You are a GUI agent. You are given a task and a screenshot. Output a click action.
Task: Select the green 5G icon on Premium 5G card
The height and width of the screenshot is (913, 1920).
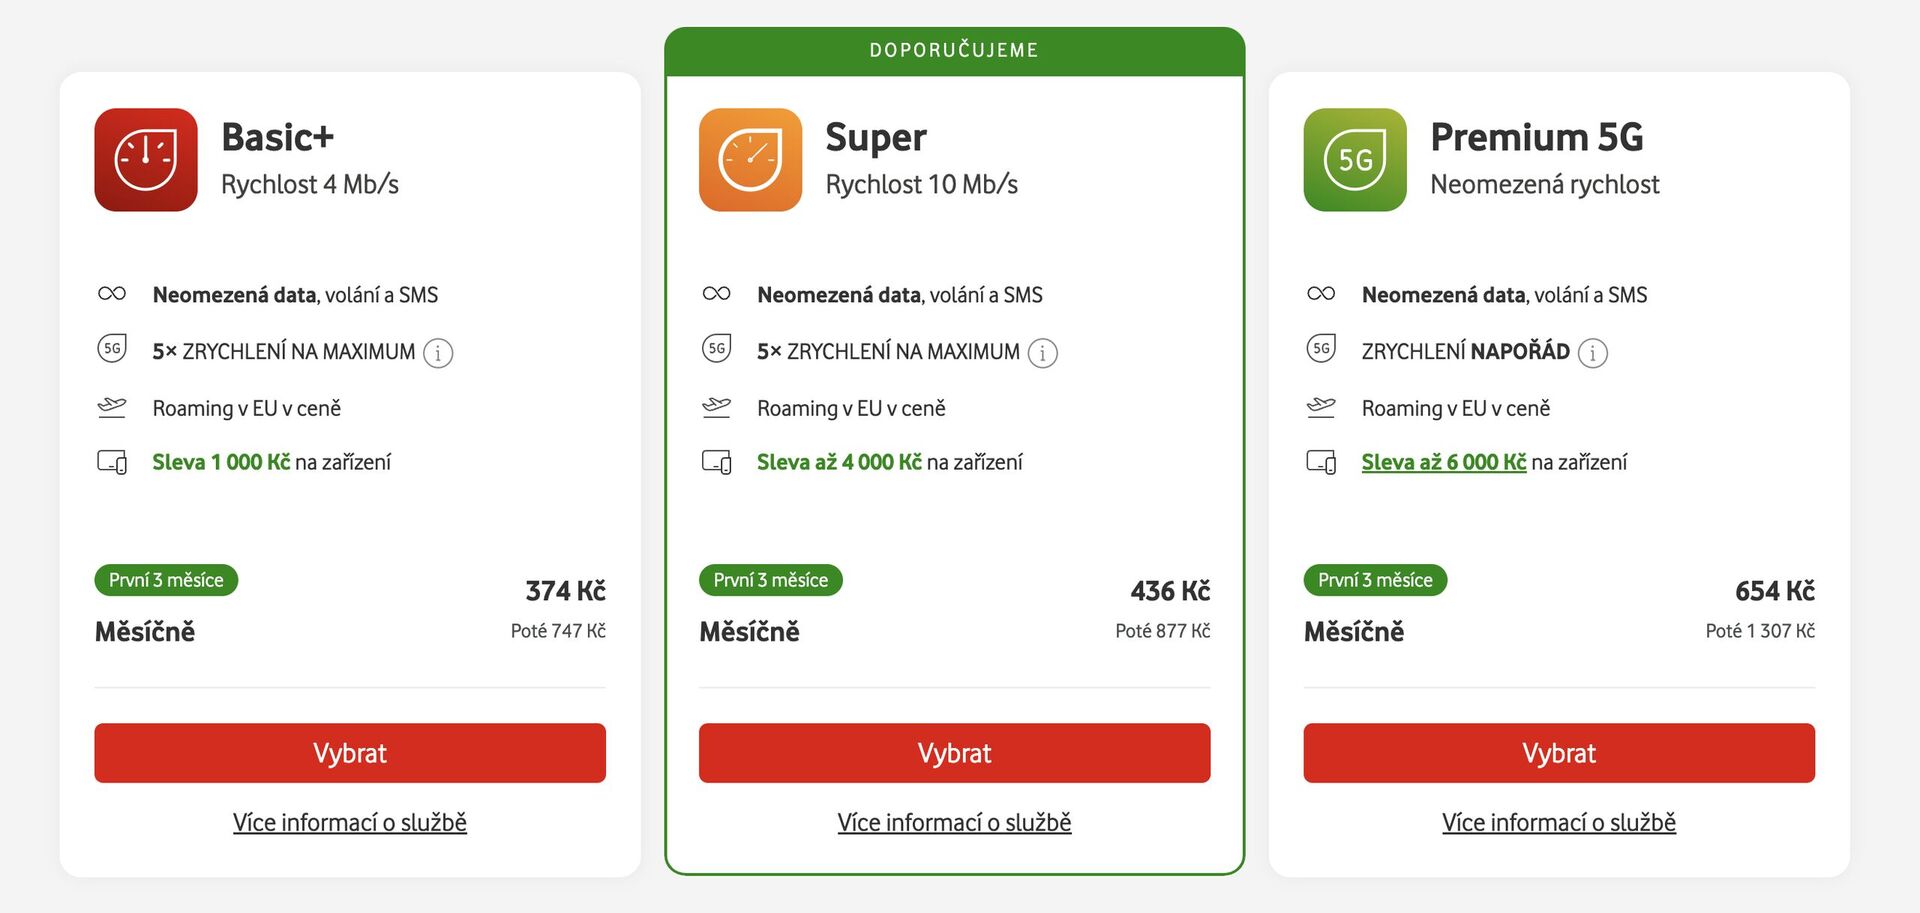1355,160
